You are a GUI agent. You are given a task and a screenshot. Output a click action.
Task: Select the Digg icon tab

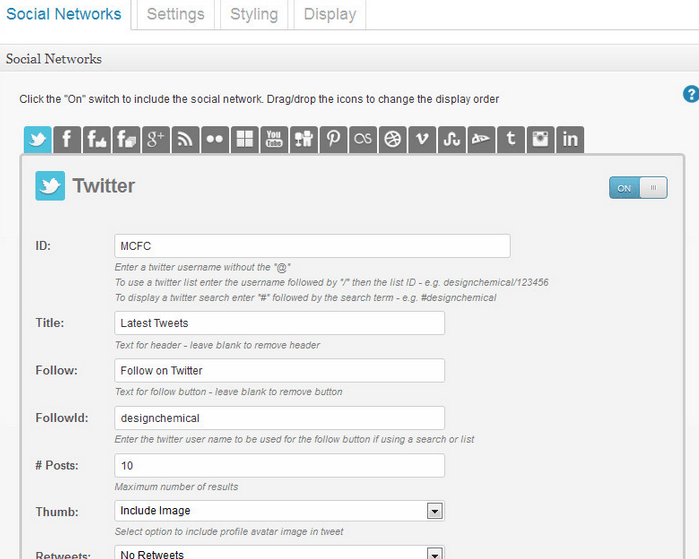(x=304, y=140)
